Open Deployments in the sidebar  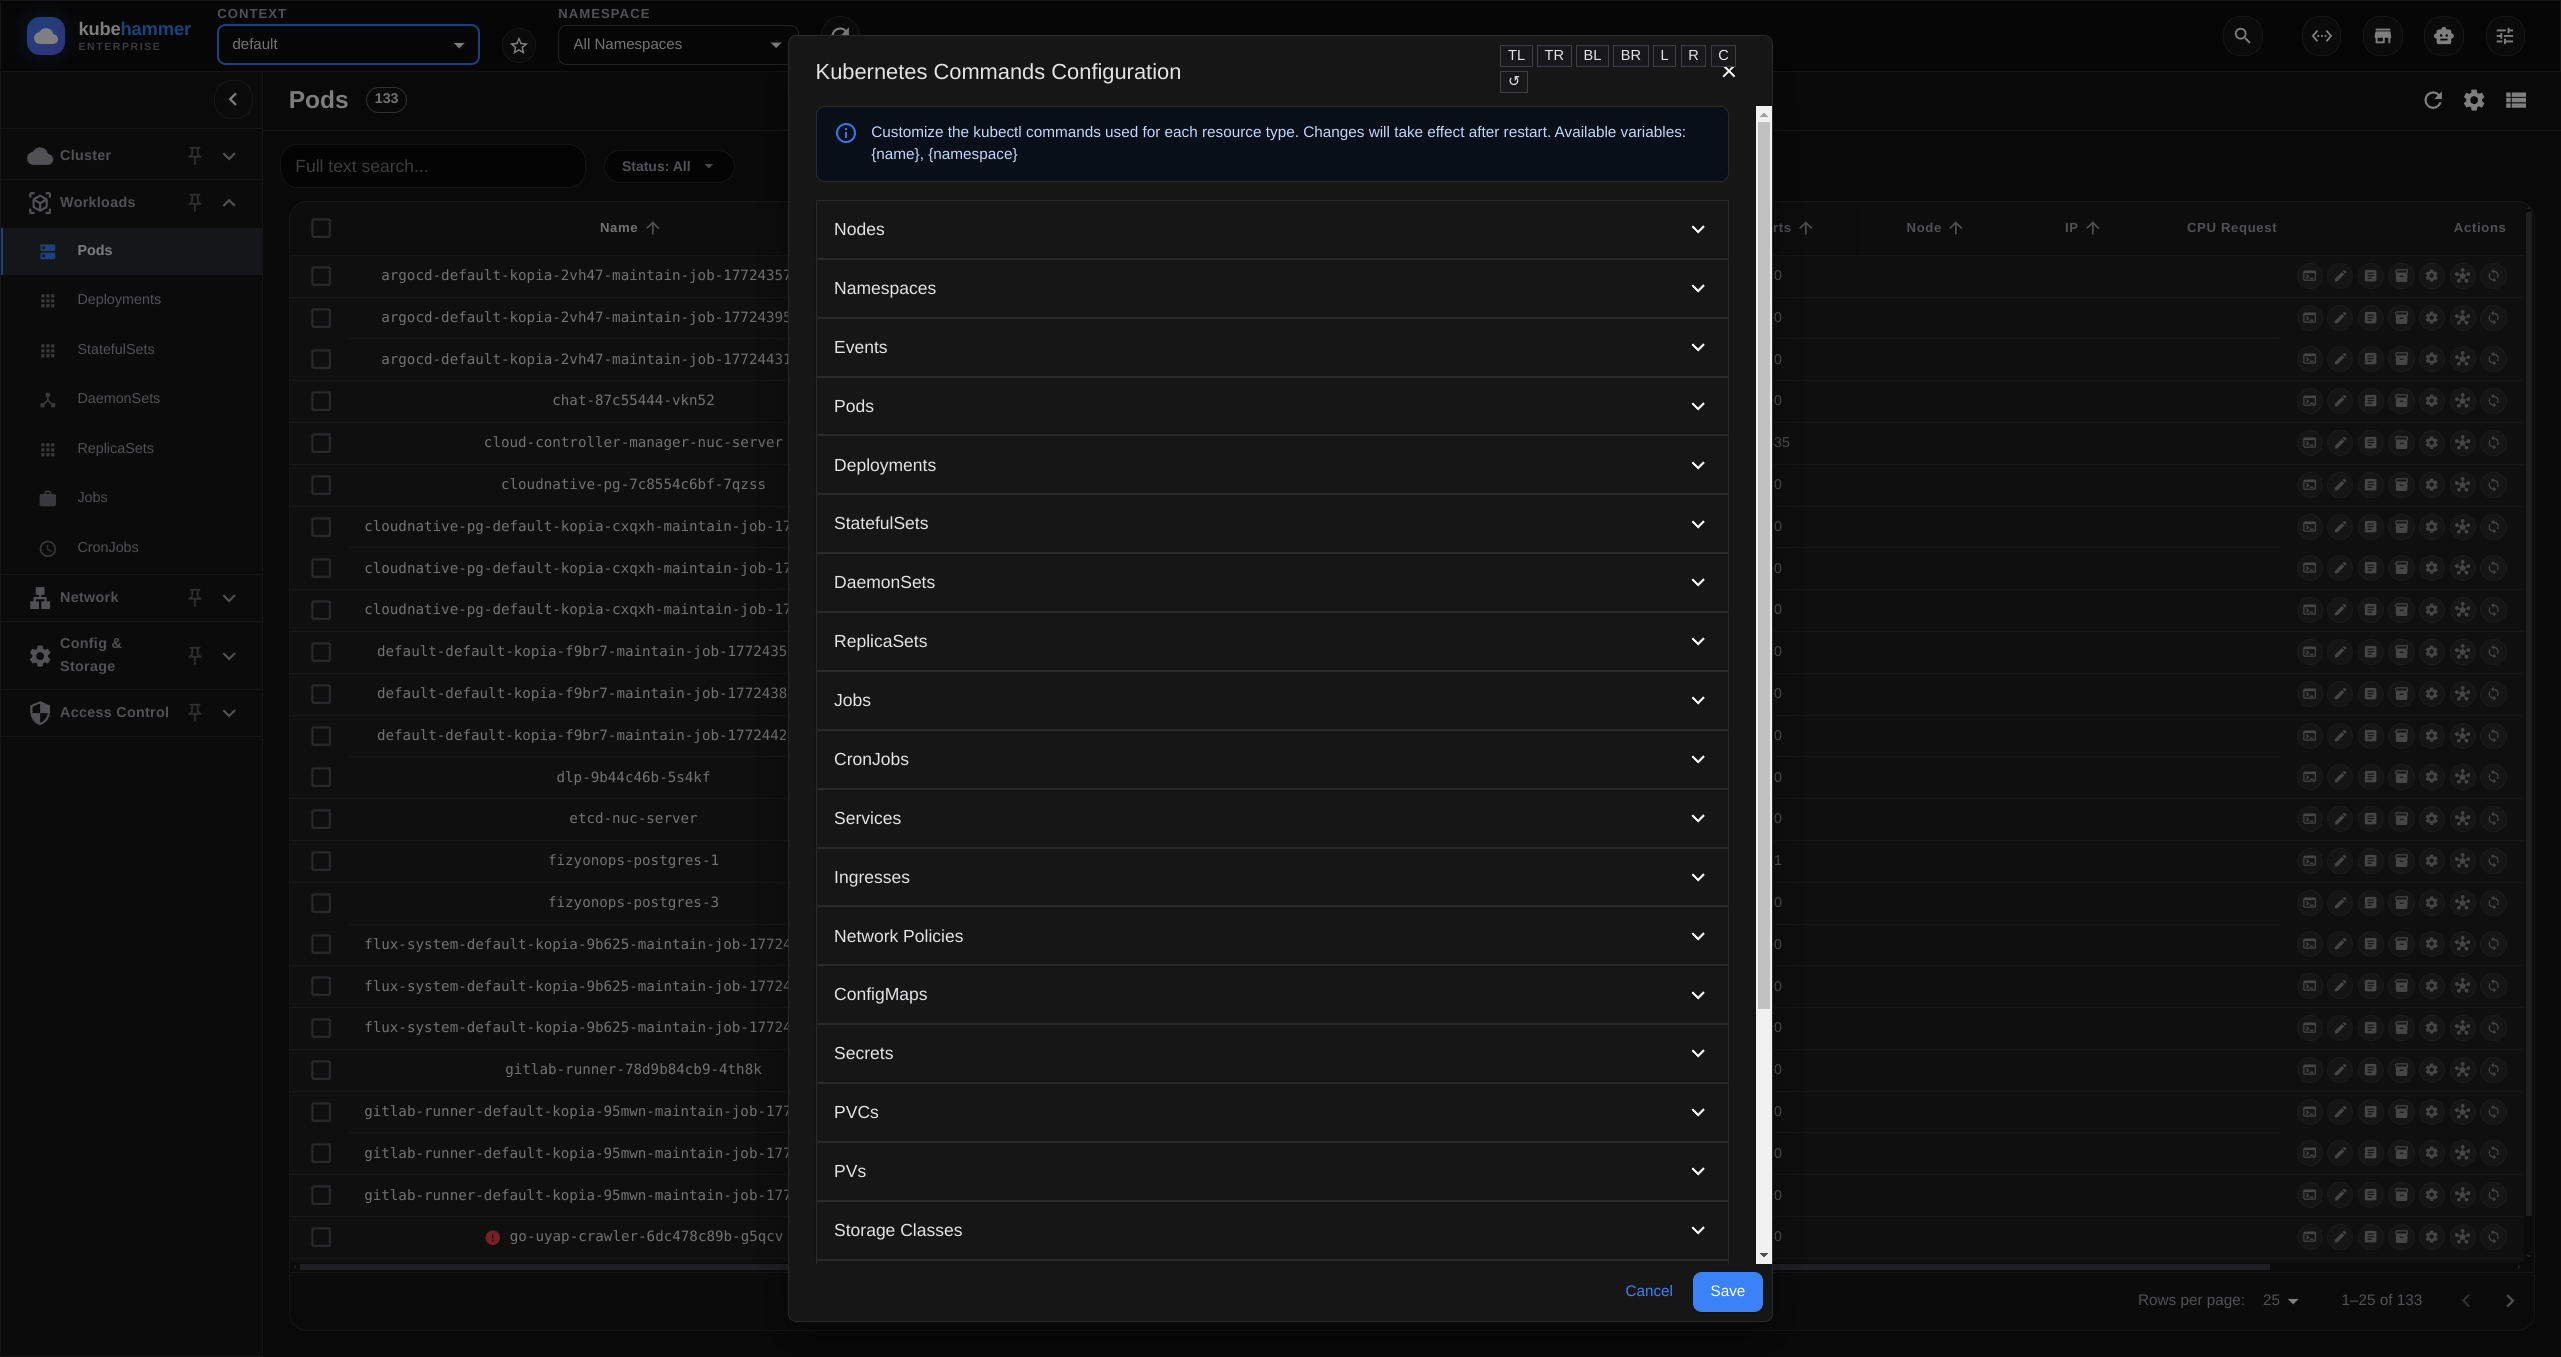click(131, 300)
